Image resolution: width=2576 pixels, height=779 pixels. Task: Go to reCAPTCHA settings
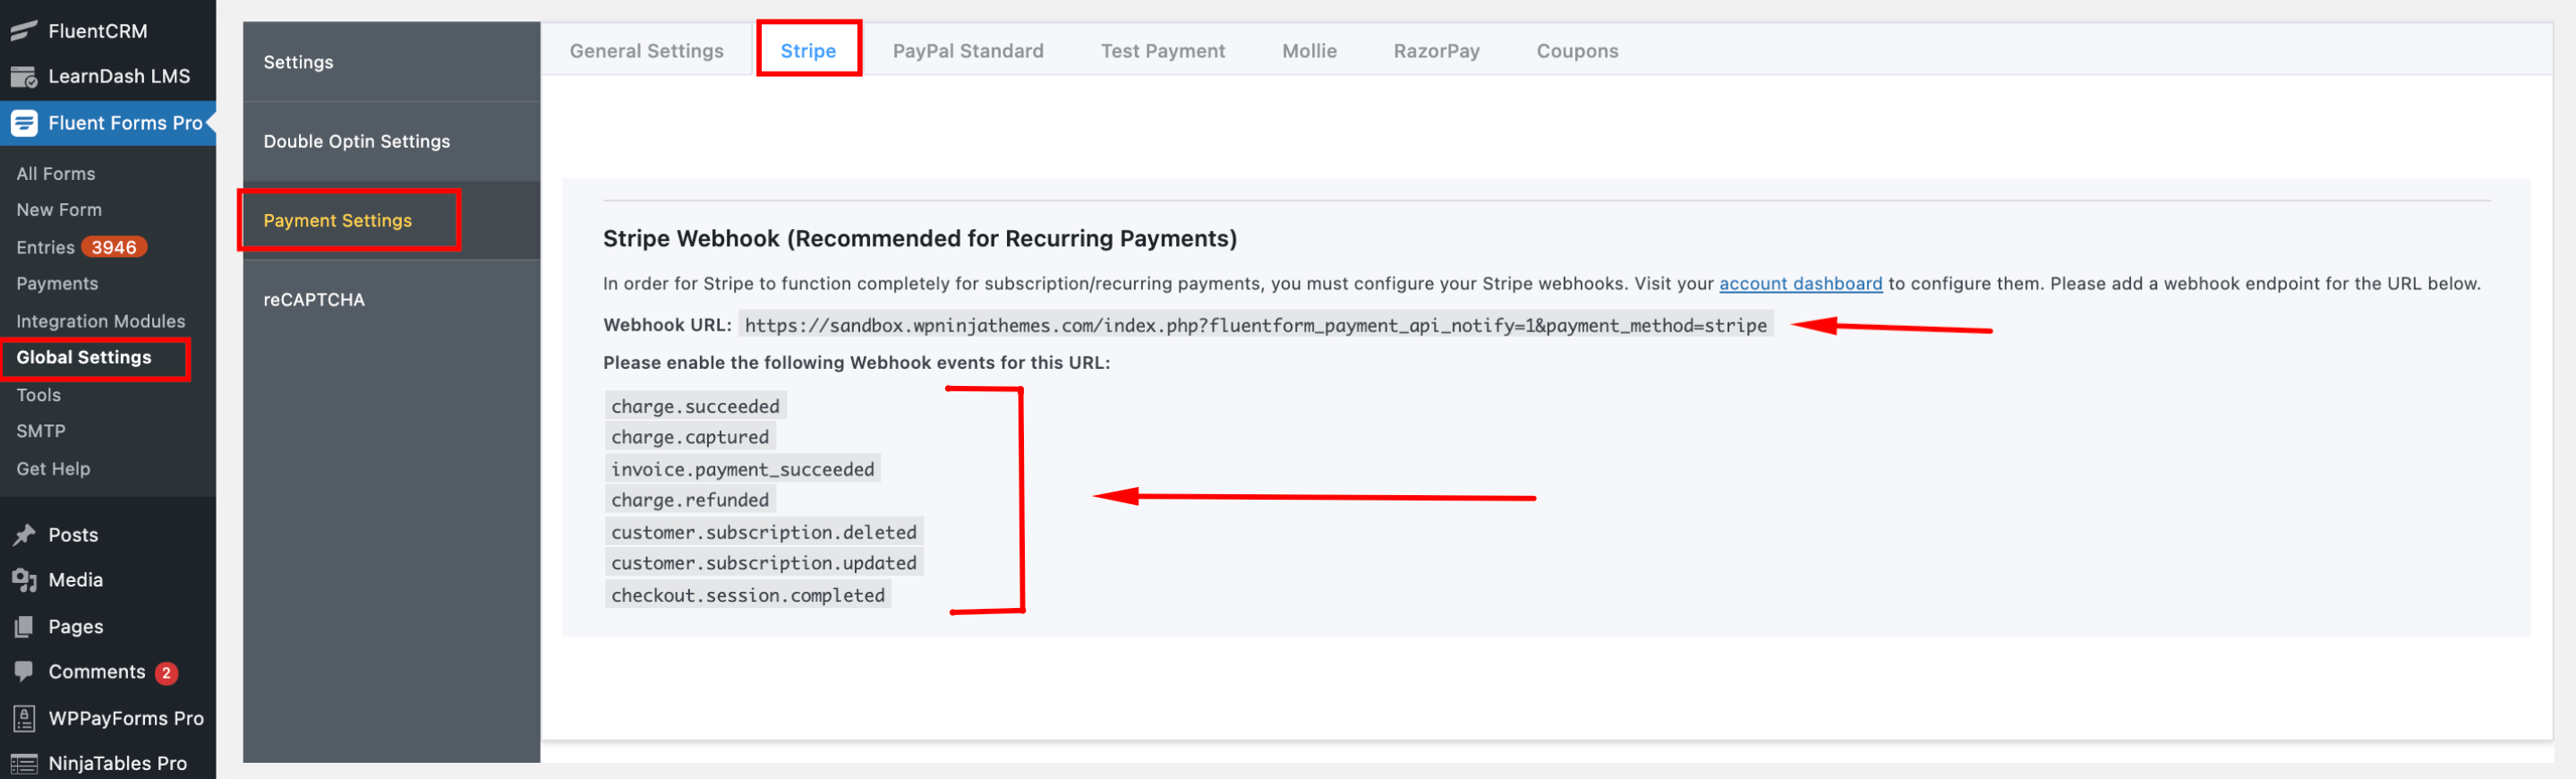pyautogui.click(x=314, y=300)
